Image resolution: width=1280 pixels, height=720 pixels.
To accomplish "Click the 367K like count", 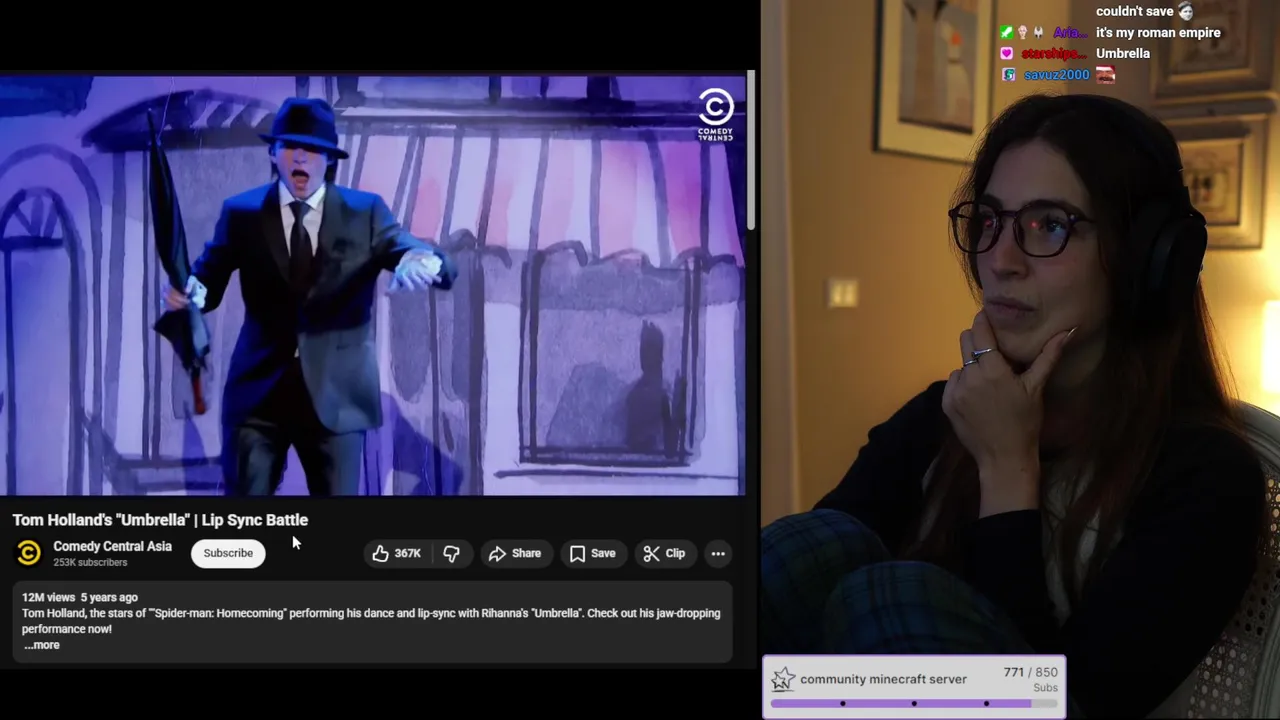I will [x=407, y=553].
